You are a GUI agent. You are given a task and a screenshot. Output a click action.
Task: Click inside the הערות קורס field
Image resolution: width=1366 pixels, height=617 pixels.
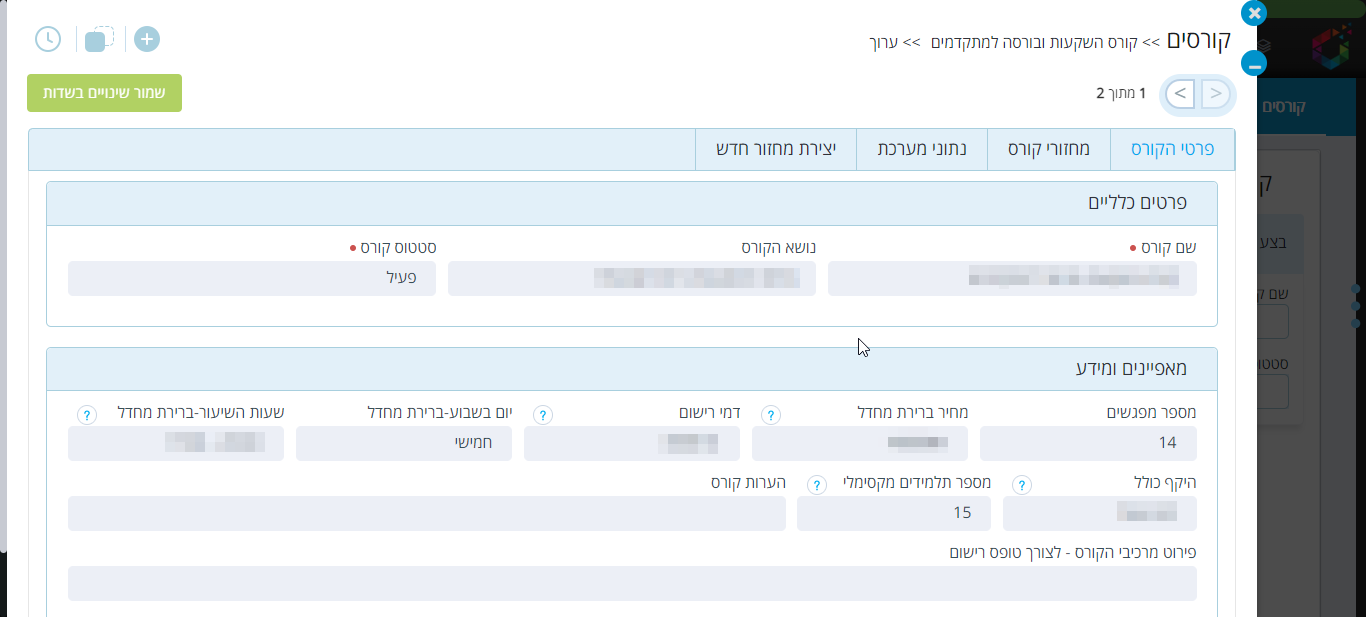(427, 513)
